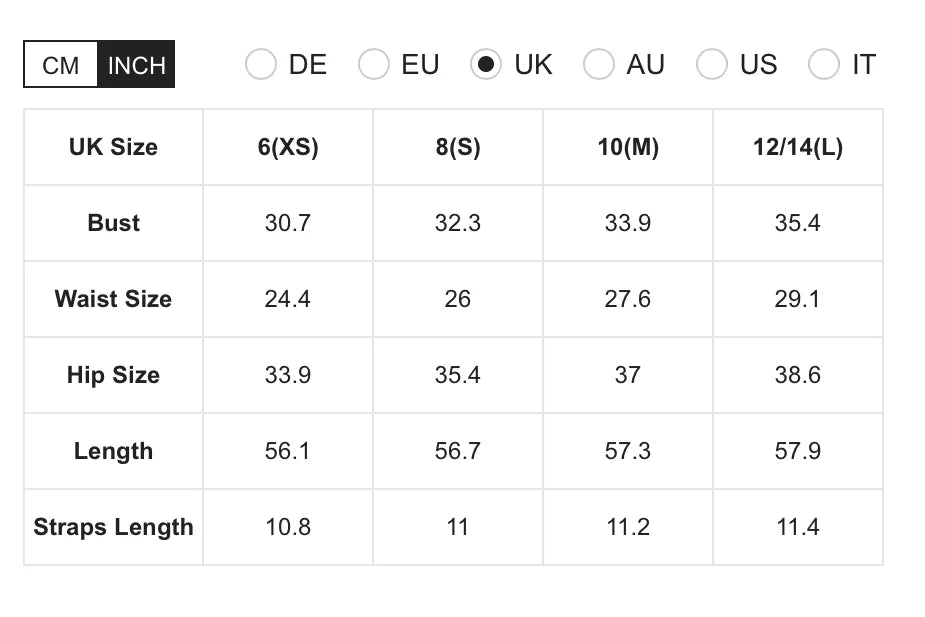Viewport: 925px width, 617px height.
Task: Switch units to INCH
Action: pos(136,65)
